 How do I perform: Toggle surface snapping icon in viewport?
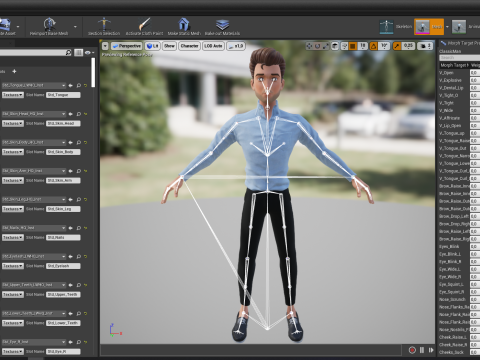coord(345,46)
